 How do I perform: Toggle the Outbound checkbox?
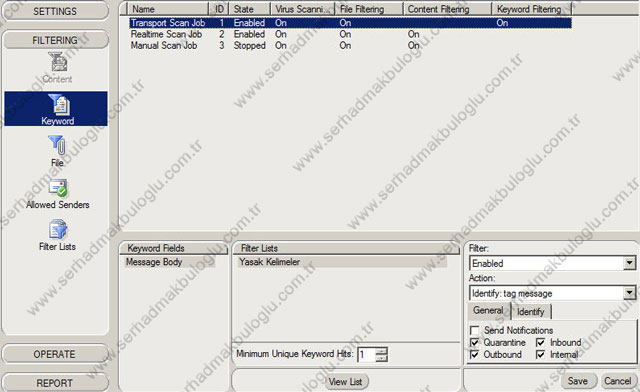(x=475, y=354)
